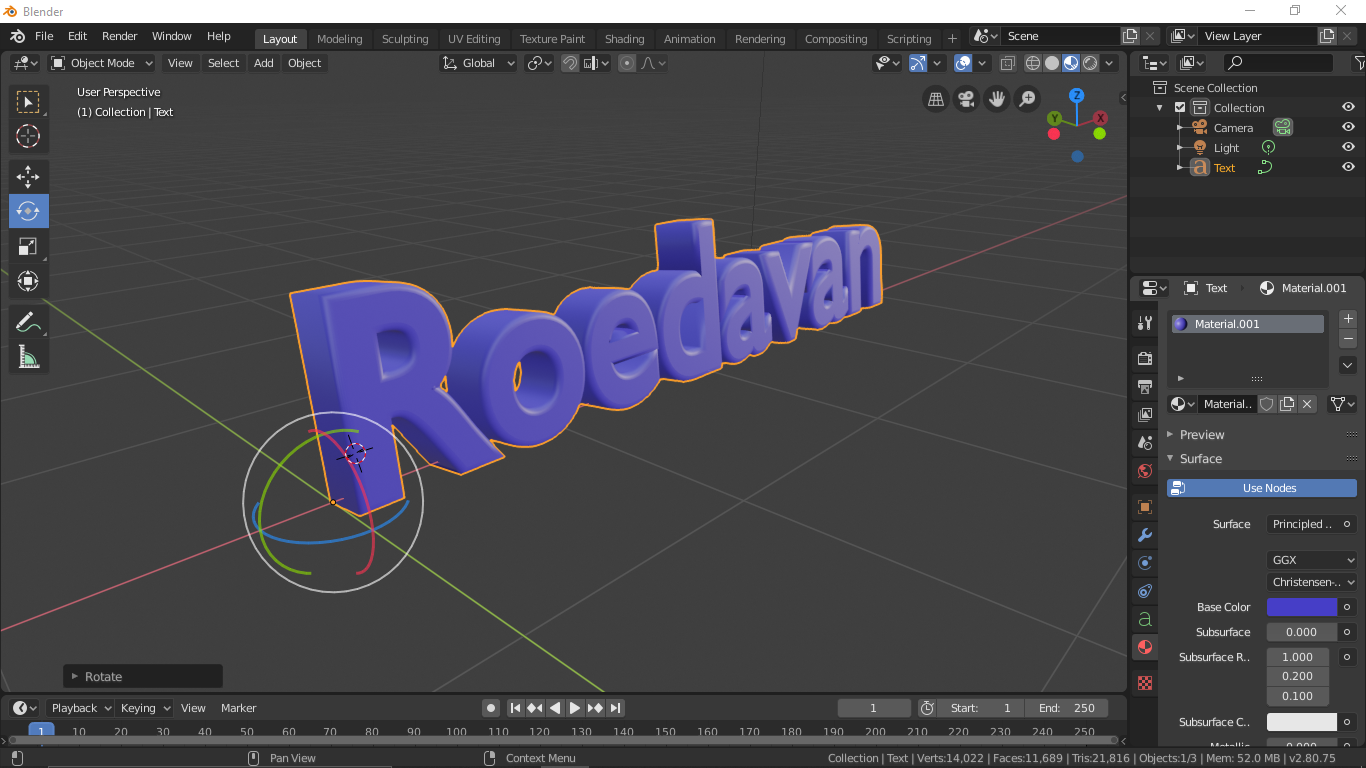This screenshot has width=1366, height=768.
Task: Enable auto keying record button
Action: point(491,708)
